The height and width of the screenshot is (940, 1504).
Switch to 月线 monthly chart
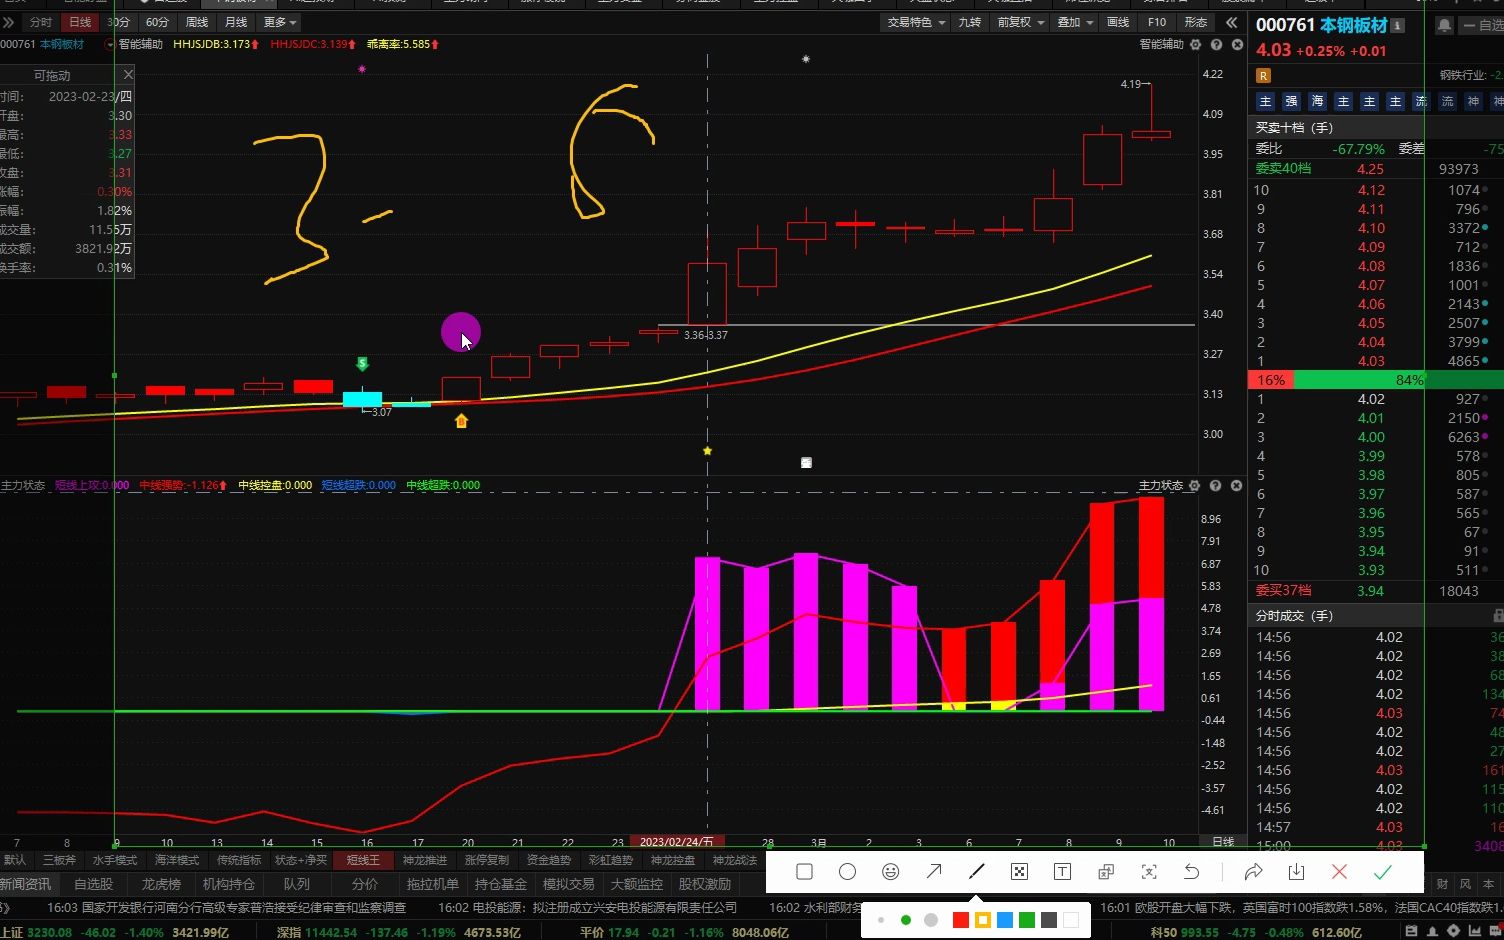tap(236, 22)
